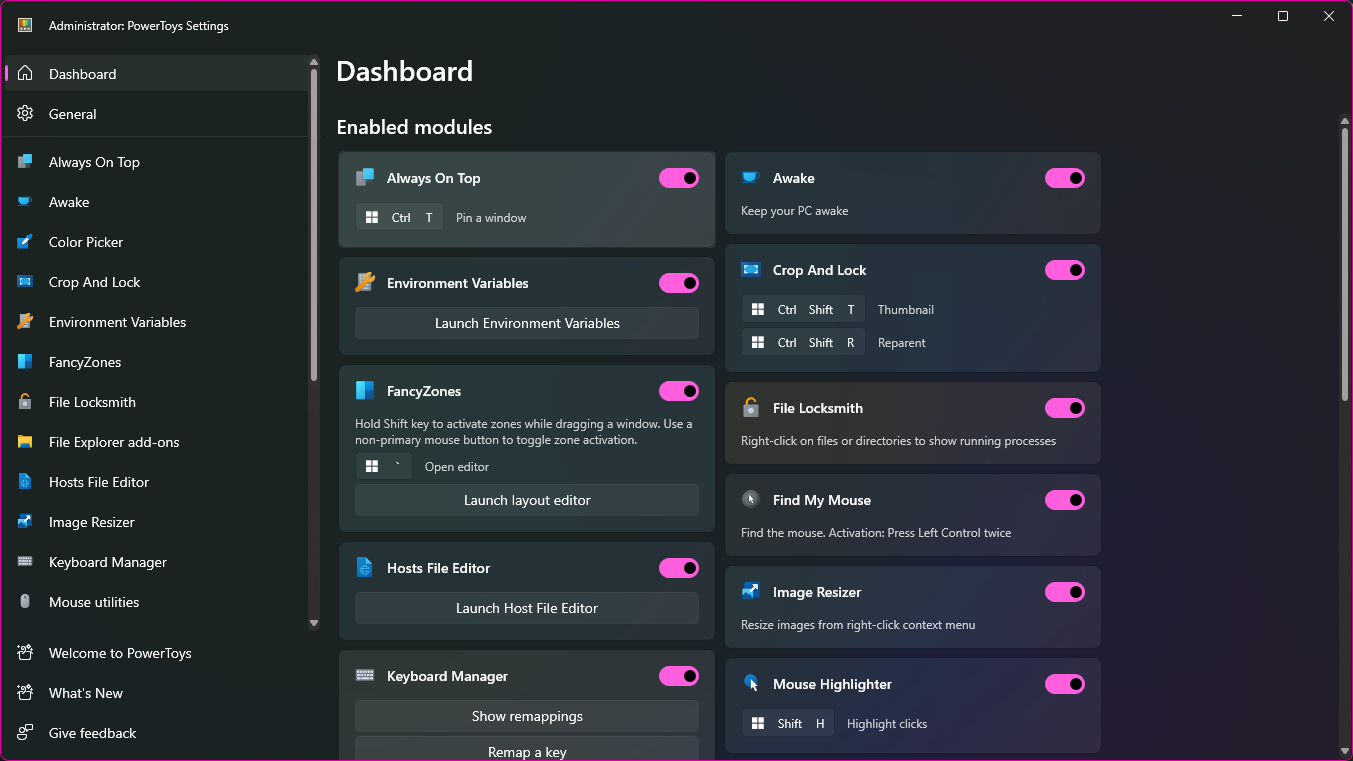Screen dimensions: 1353x761
Task: Disable the File Locksmith toggle
Action: click(1065, 408)
